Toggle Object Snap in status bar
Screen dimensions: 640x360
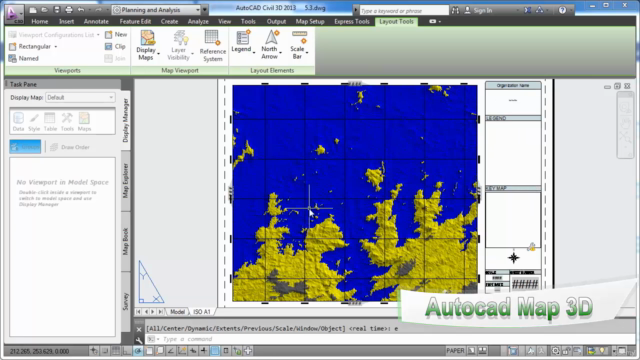tap(149, 351)
